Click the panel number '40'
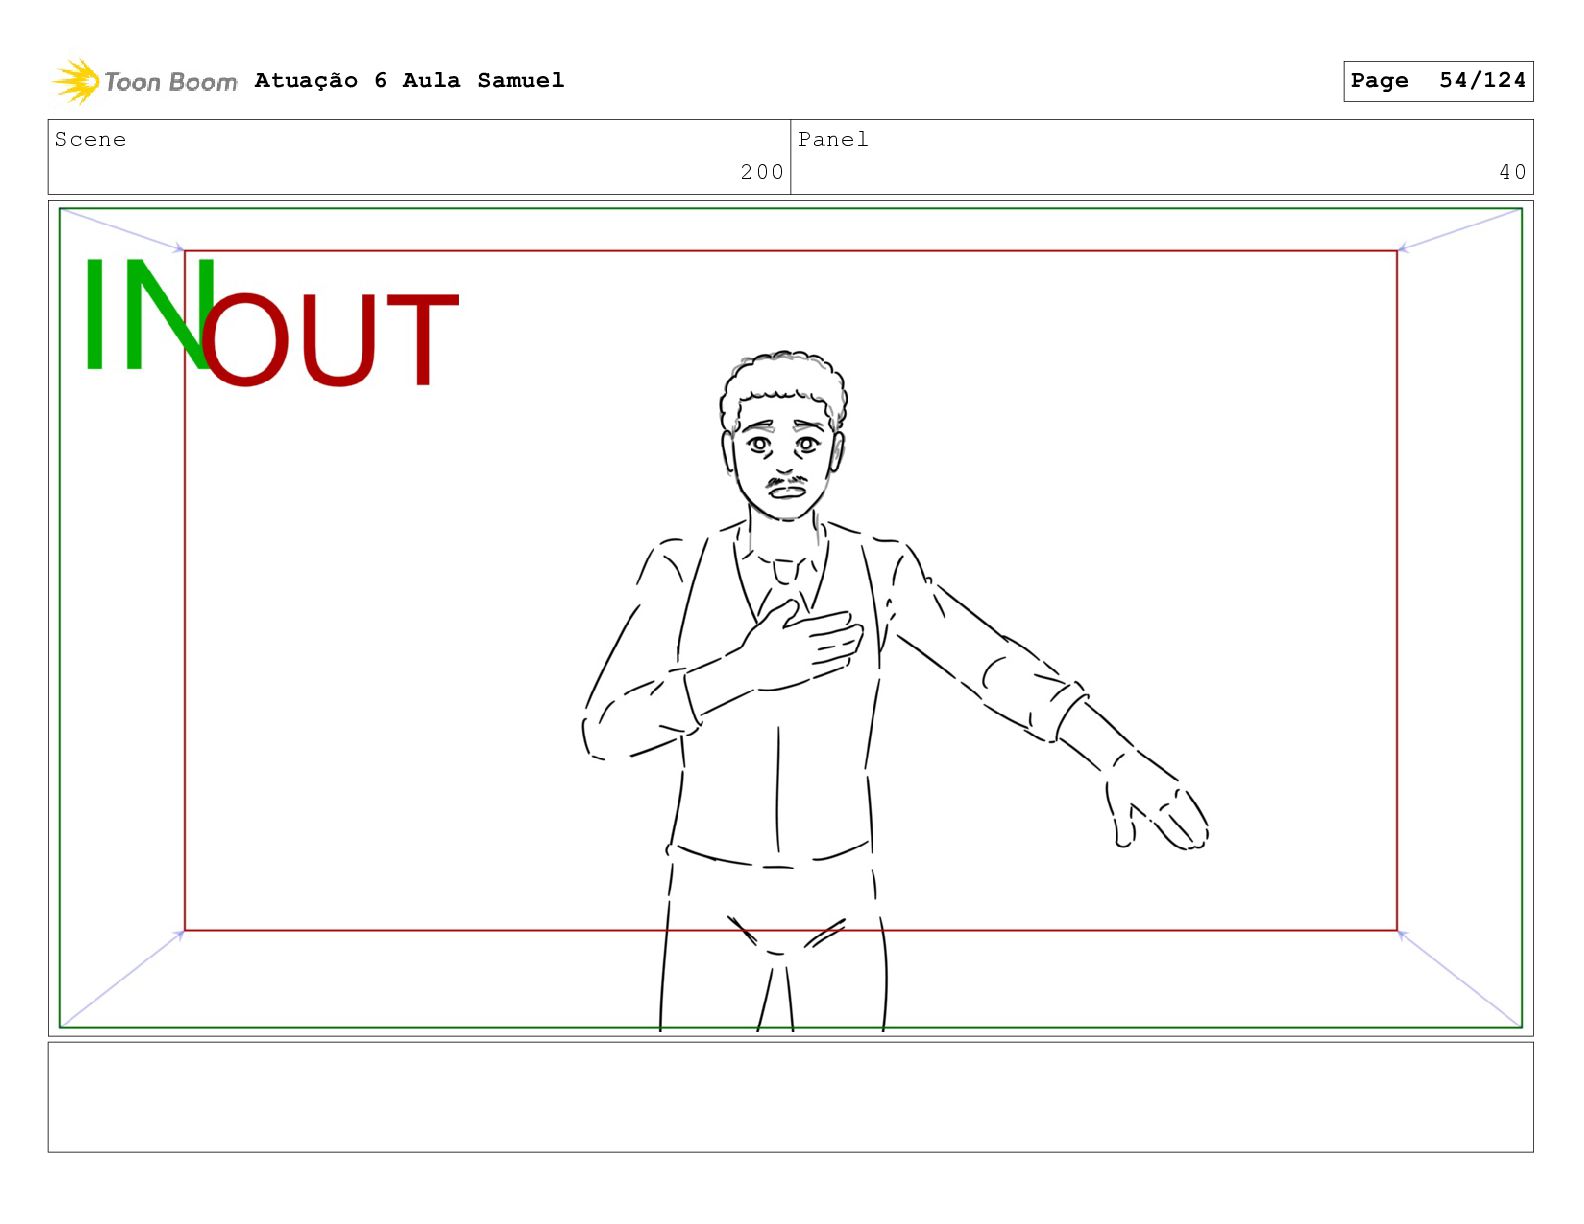Screen dimensions: 1584x1224 (x=1513, y=172)
